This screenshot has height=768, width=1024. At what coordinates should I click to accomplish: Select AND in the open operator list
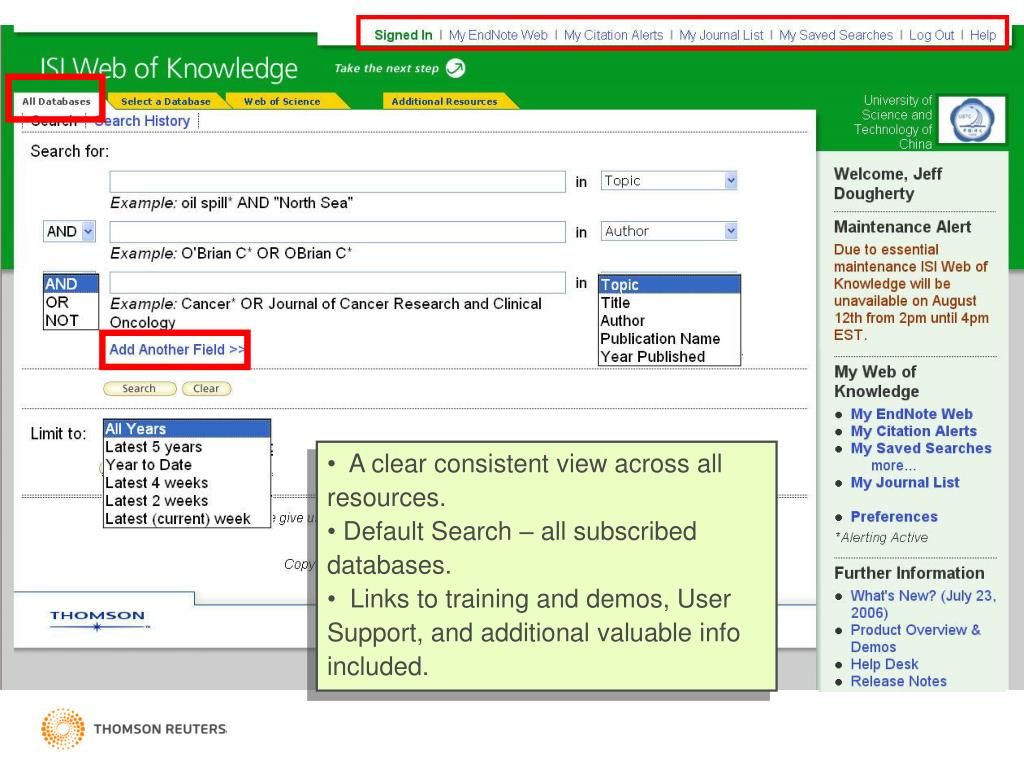click(x=71, y=284)
